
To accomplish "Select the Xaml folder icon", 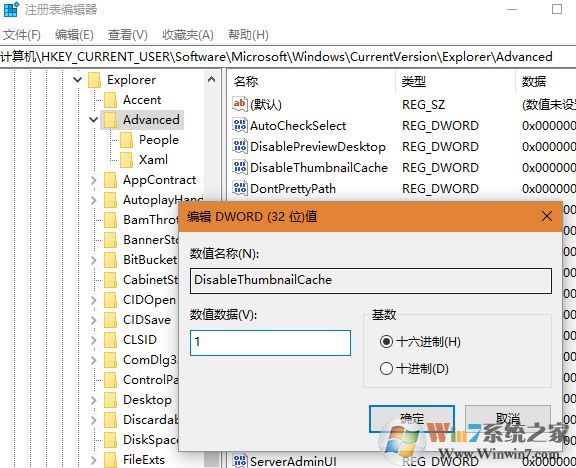I will pyautogui.click(x=126, y=159).
